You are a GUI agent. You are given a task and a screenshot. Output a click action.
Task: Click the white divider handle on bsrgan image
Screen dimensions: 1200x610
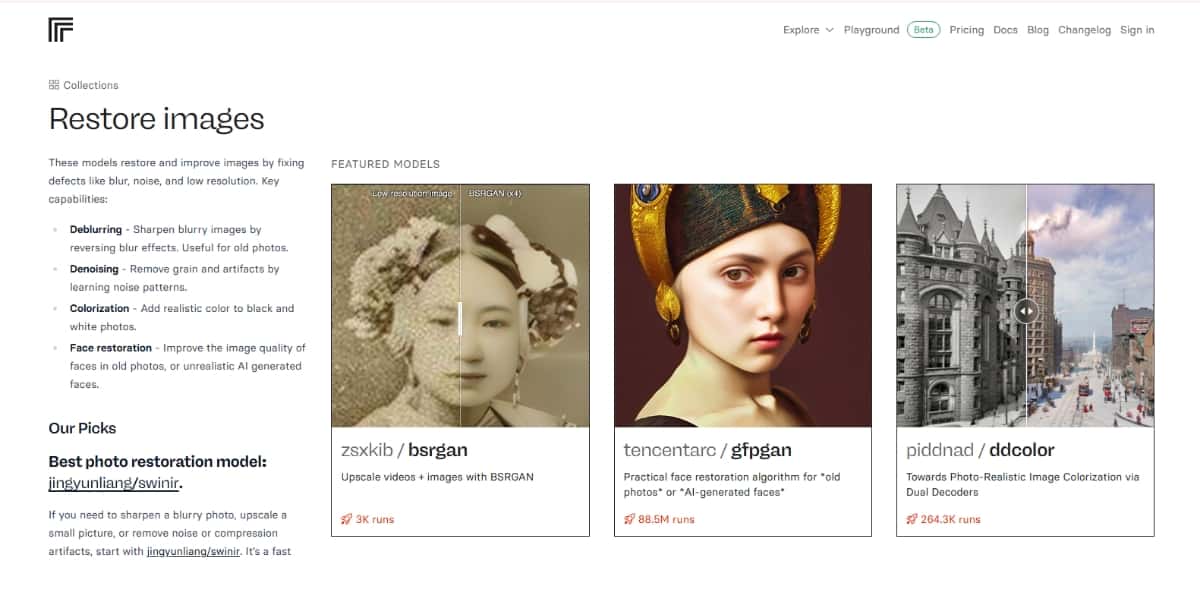pos(460,318)
